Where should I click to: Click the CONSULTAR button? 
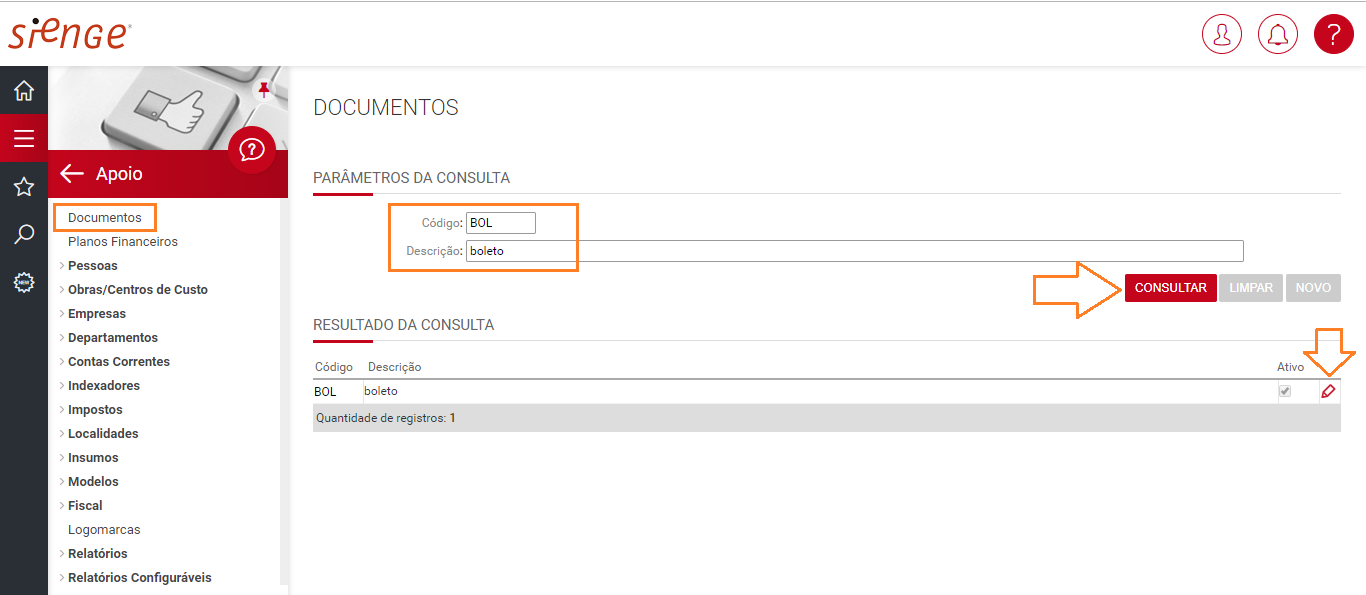click(1171, 288)
